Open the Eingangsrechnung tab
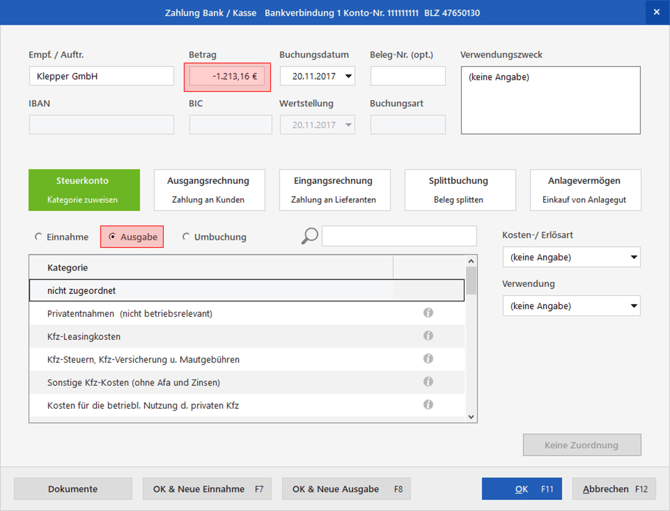The height and width of the screenshot is (511, 670). pos(334,189)
